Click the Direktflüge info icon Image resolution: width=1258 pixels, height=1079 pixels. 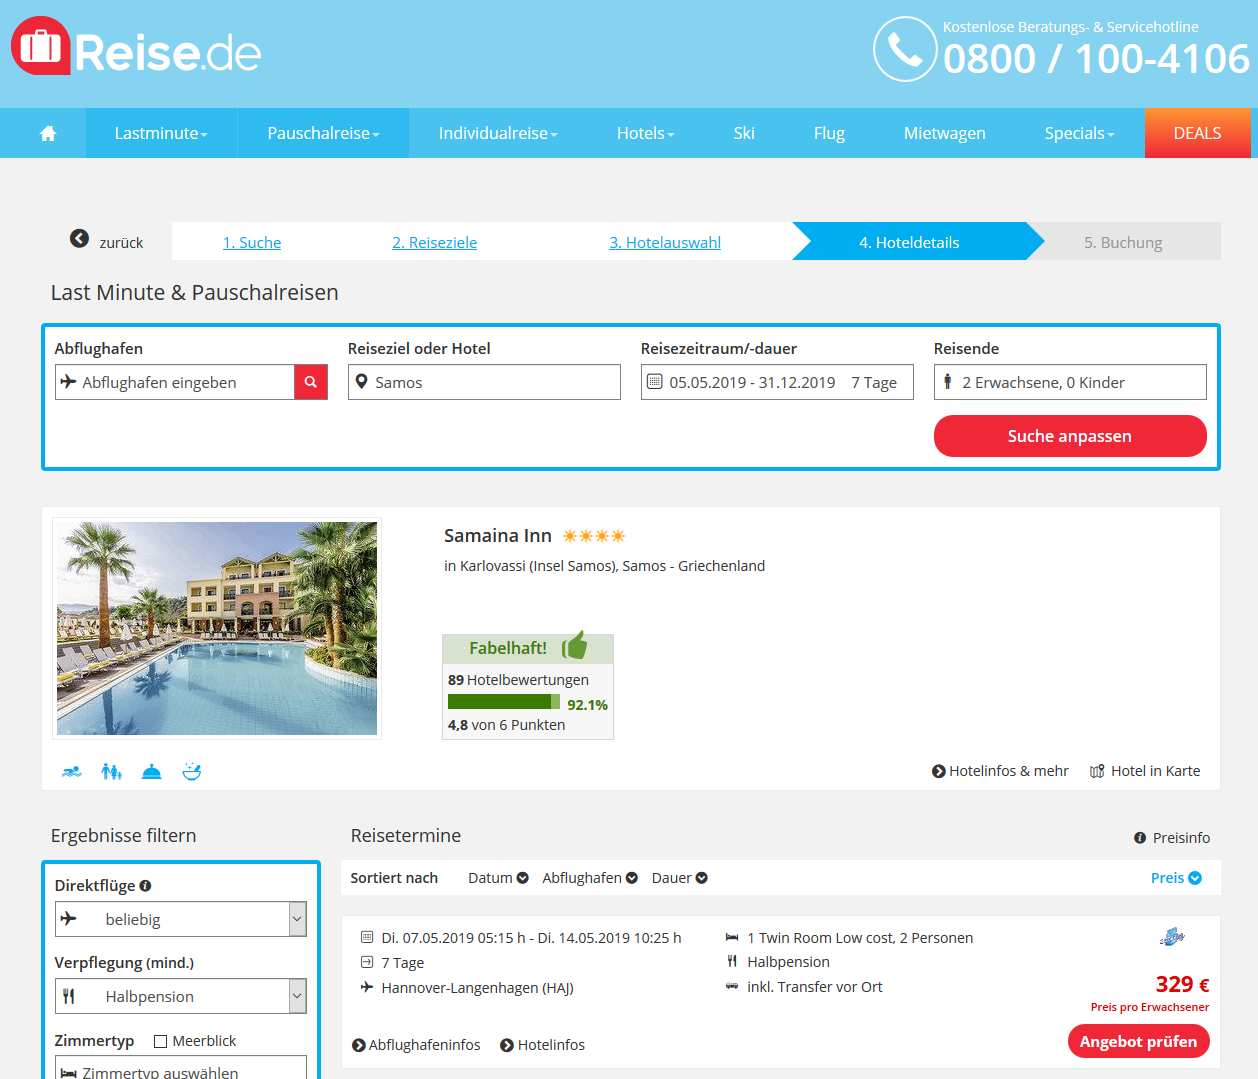click(145, 885)
